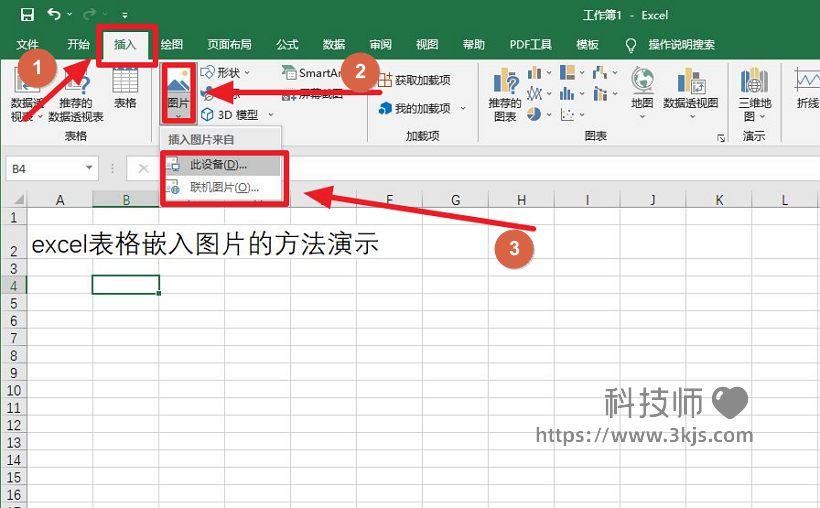
Task: Click the selected cell B4
Action: pos(126,285)
